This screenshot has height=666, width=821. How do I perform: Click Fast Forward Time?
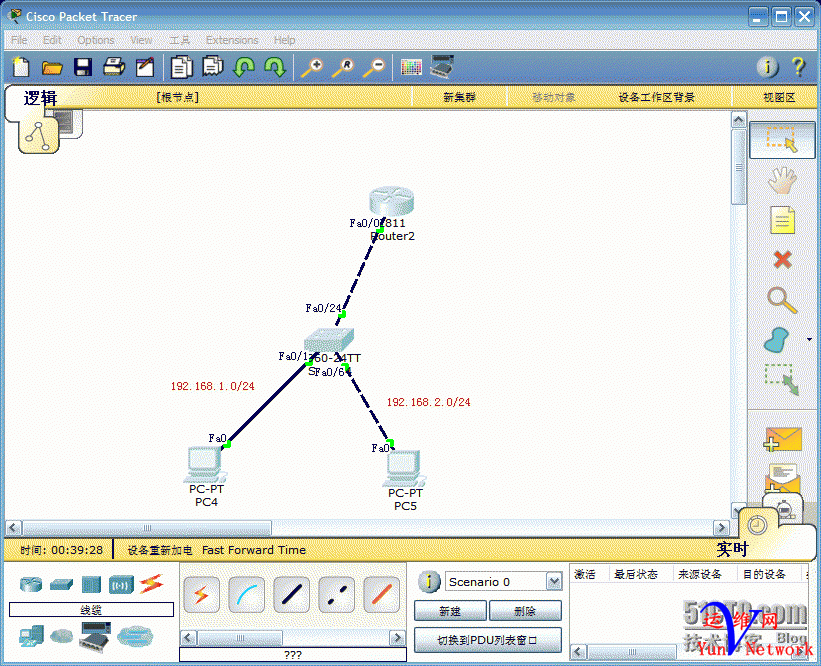click(x=254, y=550)
